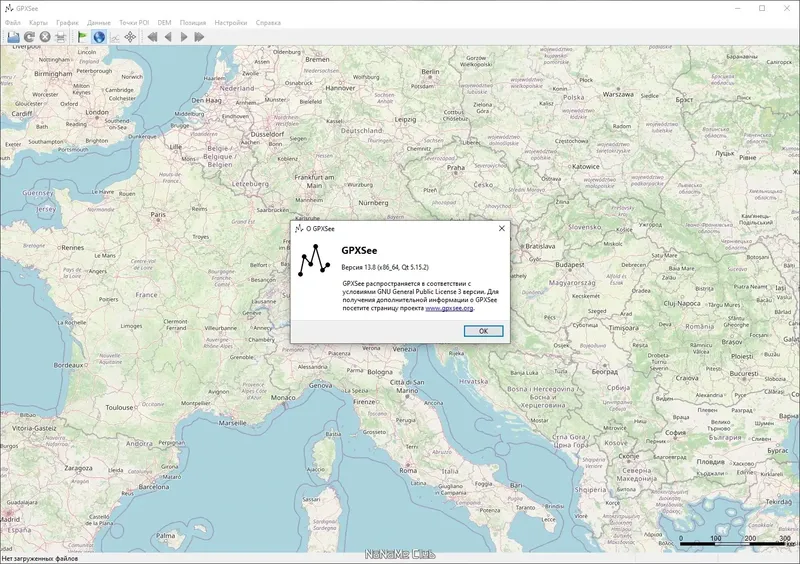Open the Позиция menu
800x564 pixels.
(x=193, y=22)
